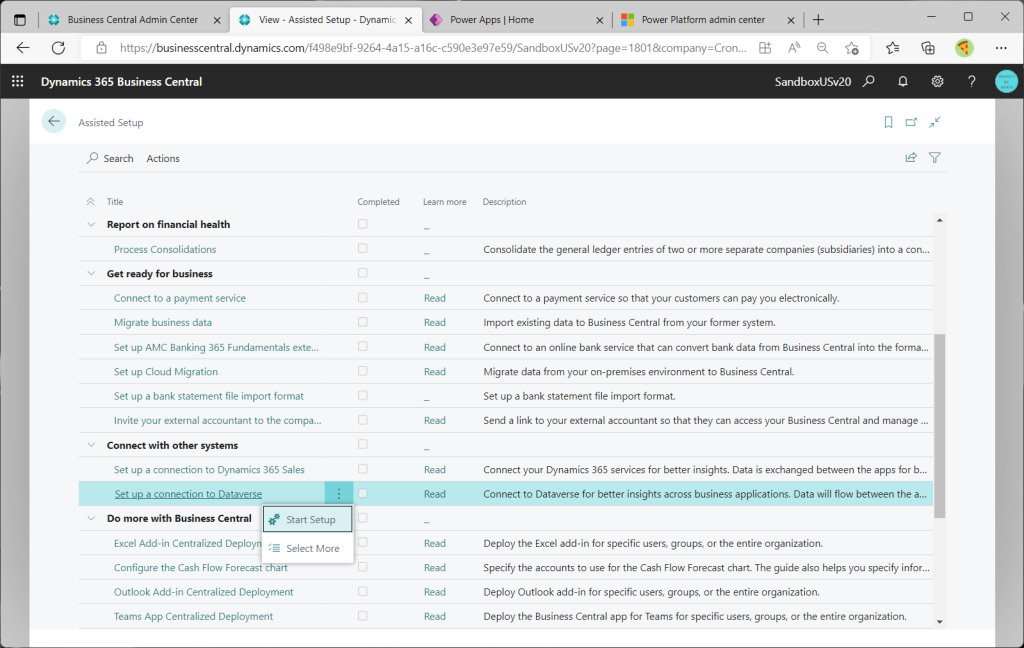Open the page in a new window
1024x648 pixels.
[x=911, y=122]
